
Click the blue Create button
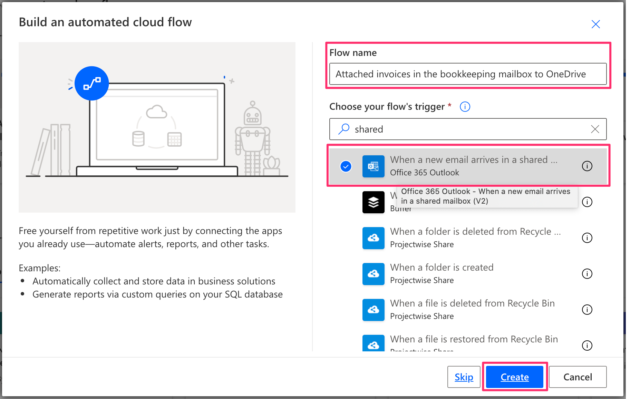[514, 377]
